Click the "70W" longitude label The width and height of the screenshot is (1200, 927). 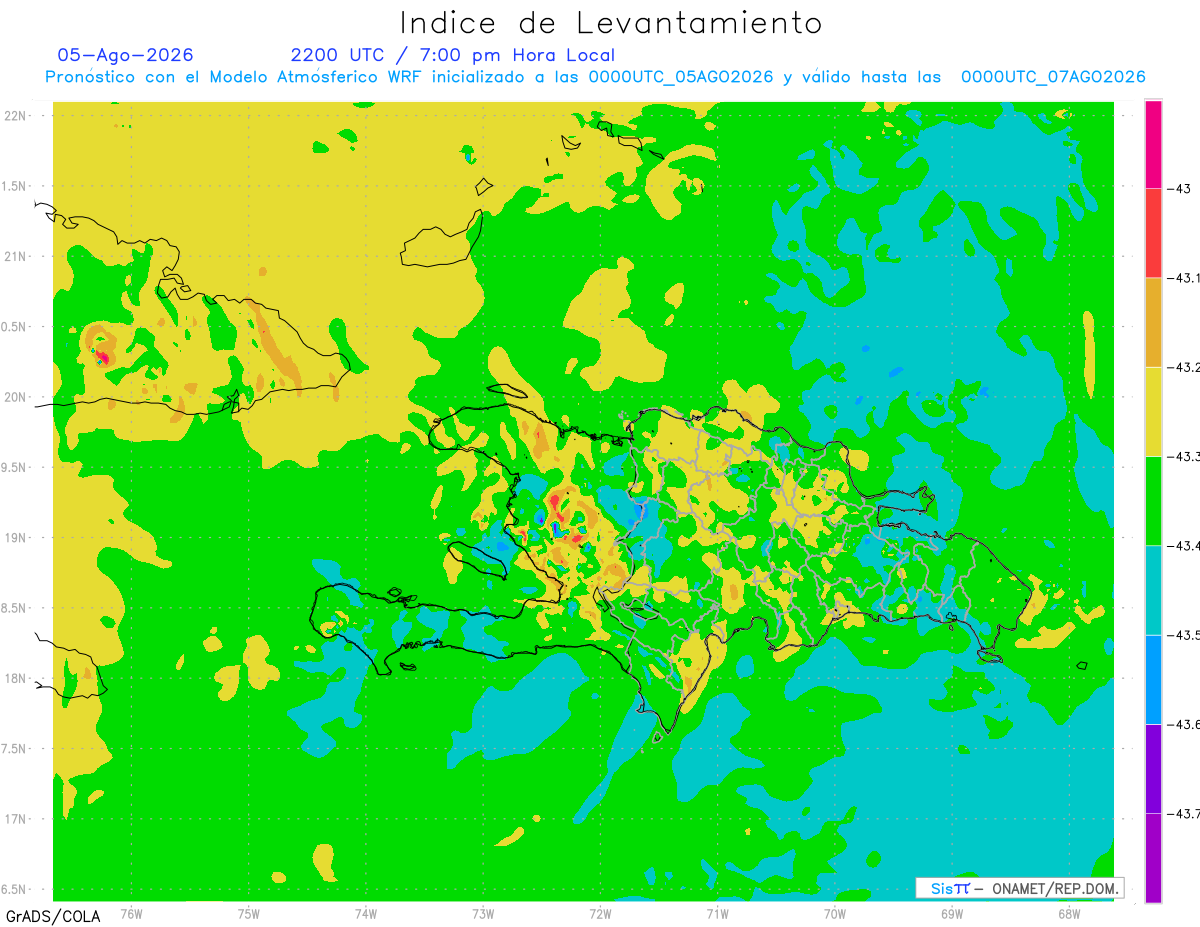coord(835,915)
